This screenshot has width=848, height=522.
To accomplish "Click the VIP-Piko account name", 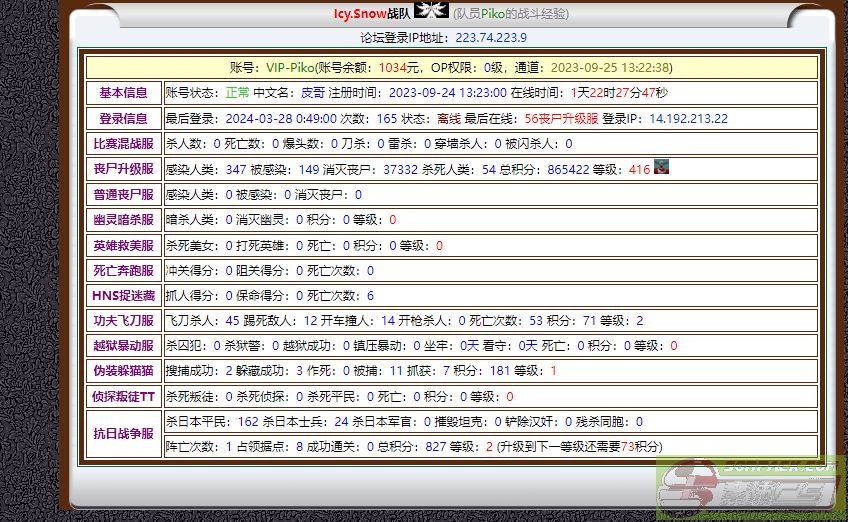I will [289, 67].
